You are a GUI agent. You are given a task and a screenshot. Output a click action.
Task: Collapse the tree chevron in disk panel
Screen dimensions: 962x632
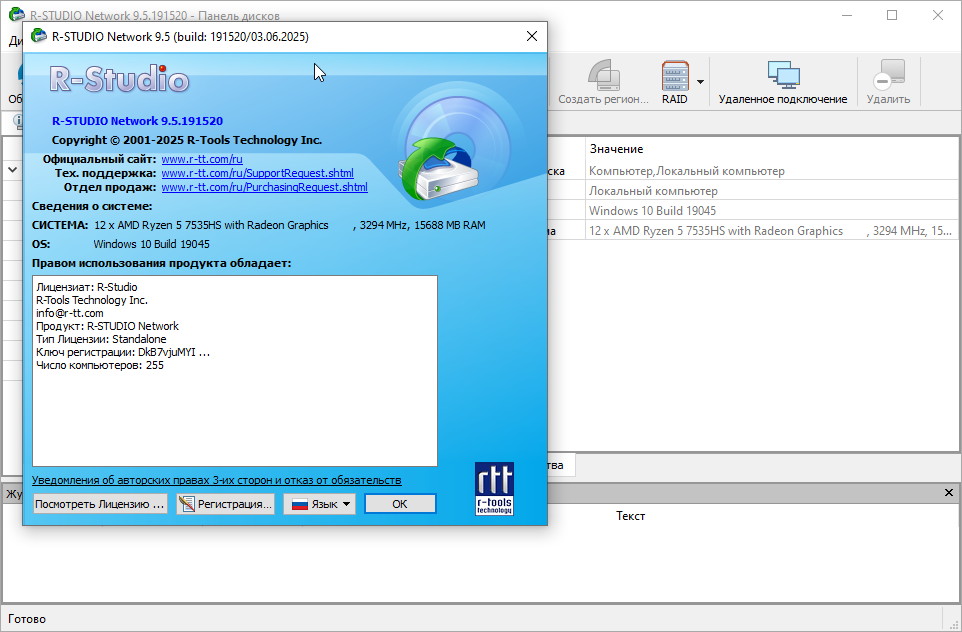(12, 171)
